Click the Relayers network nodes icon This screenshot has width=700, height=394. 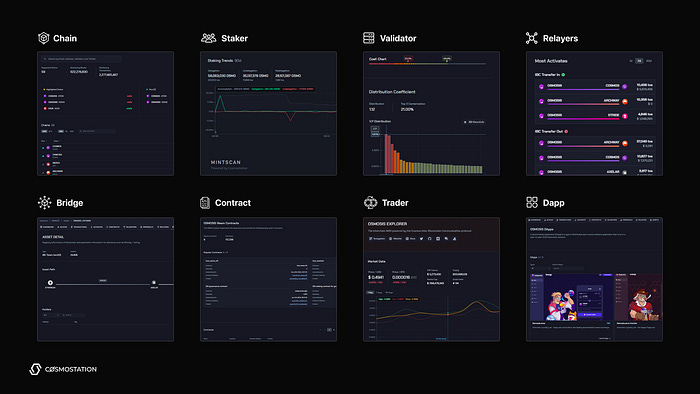pos(532,38)
